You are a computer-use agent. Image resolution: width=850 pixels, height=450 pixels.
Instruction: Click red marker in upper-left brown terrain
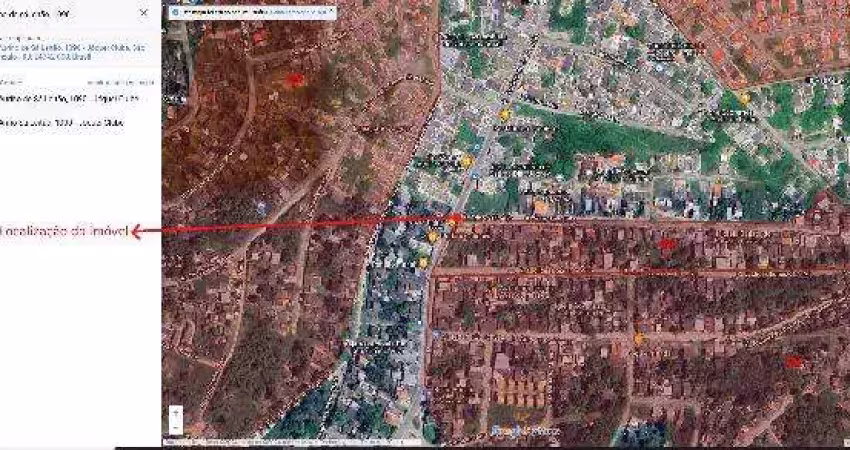(x=294, y=79)
